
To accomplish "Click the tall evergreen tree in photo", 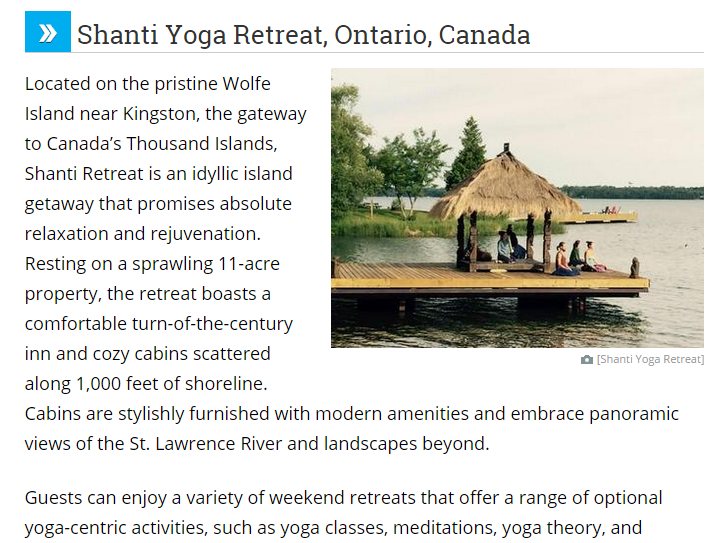I will click(469, 153).
